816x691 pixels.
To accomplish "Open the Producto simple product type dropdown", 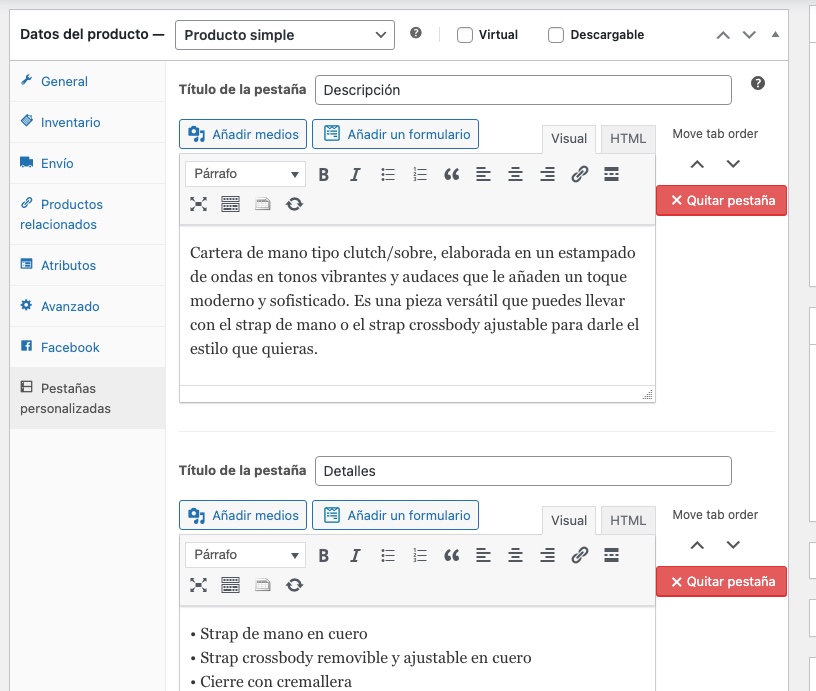I will click(285, 35).
